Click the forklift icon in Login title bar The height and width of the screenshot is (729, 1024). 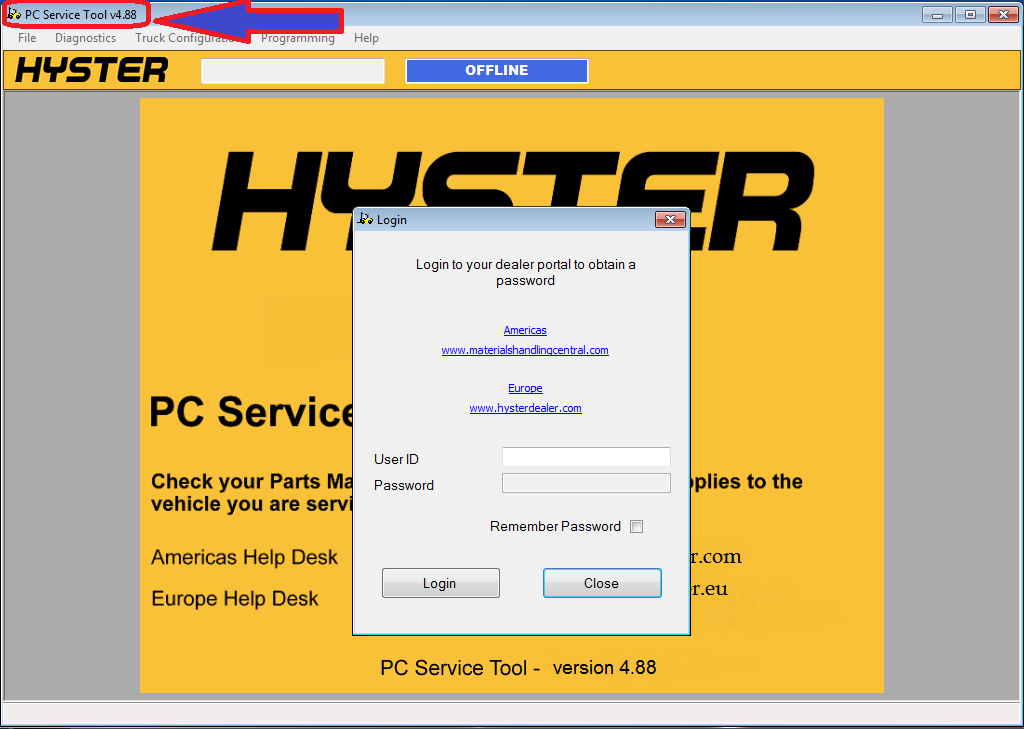click(366, 219)
